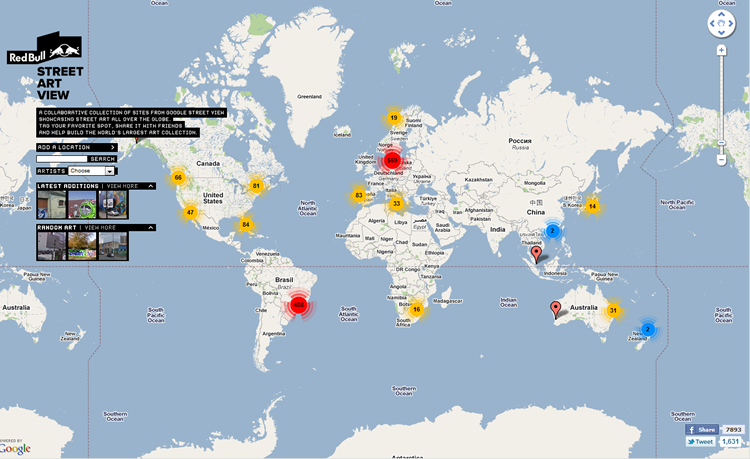Click the Twitter Tweet button
This screenshot has height=459, width=750.
click(700, 441)
